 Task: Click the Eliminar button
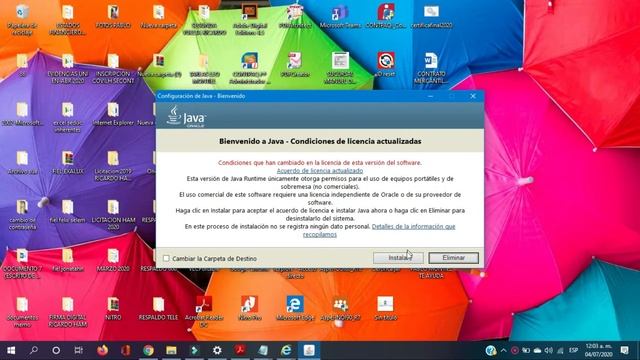(453, 258)
